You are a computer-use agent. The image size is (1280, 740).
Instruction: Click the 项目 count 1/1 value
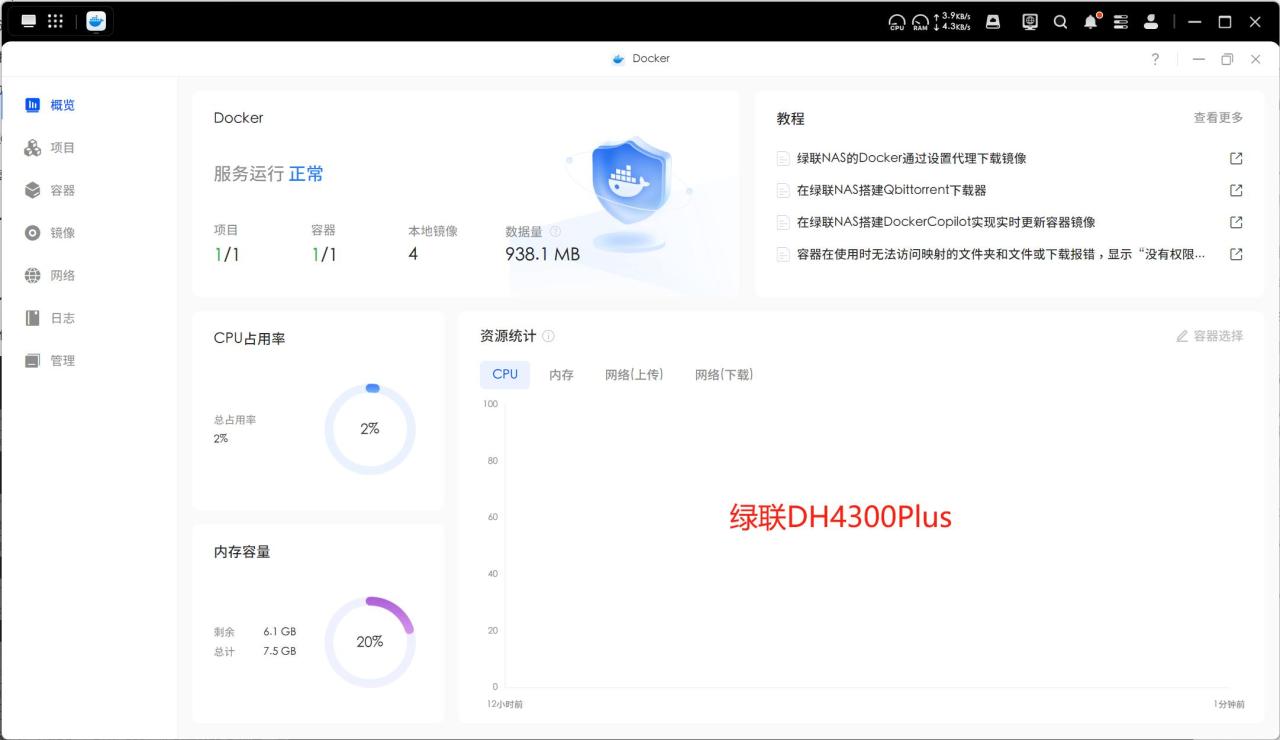click(x=227, y=255)
